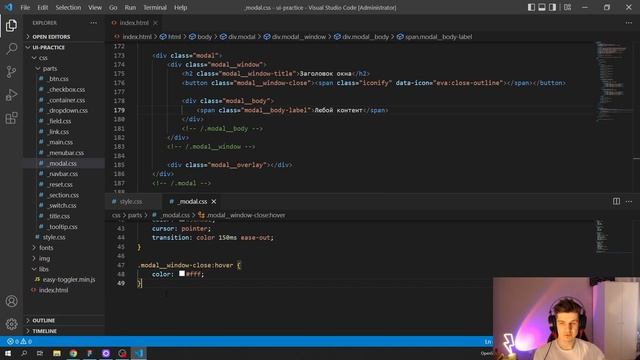The image size is (640, 360).
Task: Open the View menu
Action: click(95, 7)
